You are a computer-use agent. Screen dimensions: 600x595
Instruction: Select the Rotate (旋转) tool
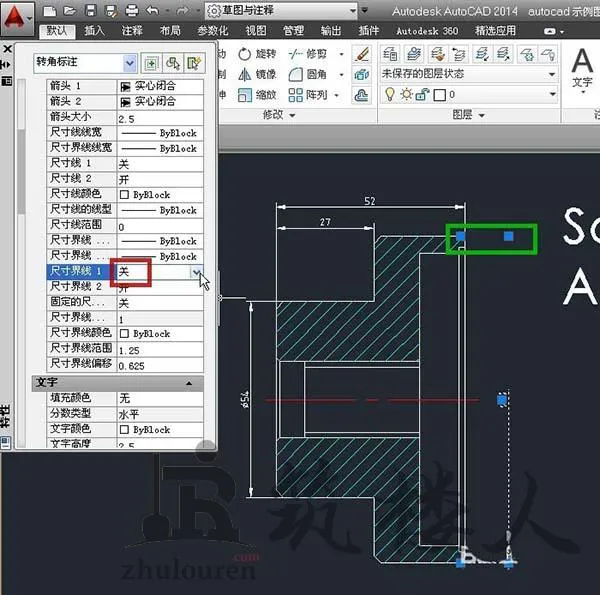pyautogui.click(x=257, y=54)
